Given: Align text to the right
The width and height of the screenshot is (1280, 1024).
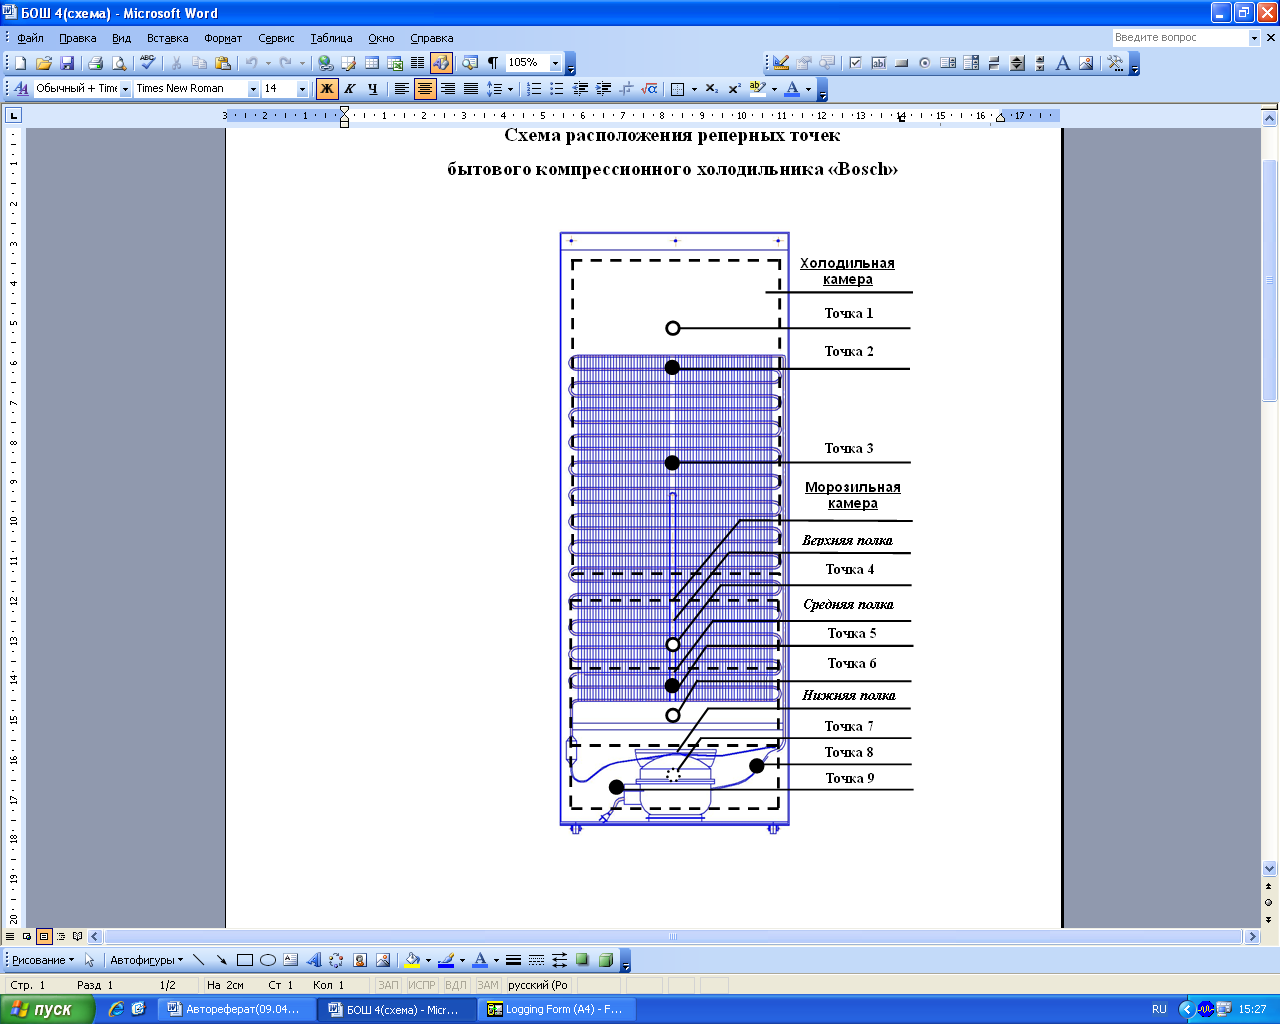Looking at the screenshot, I should point(448,89).
